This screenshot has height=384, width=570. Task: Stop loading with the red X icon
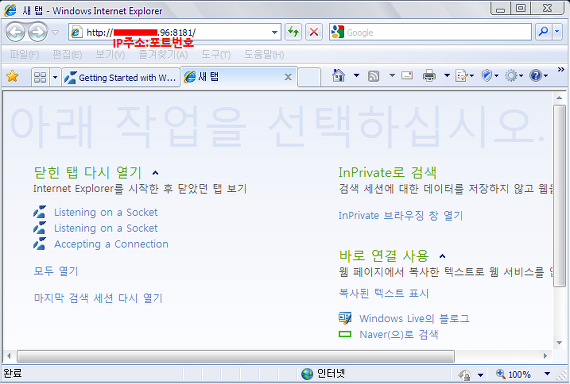tap(314, 32)
